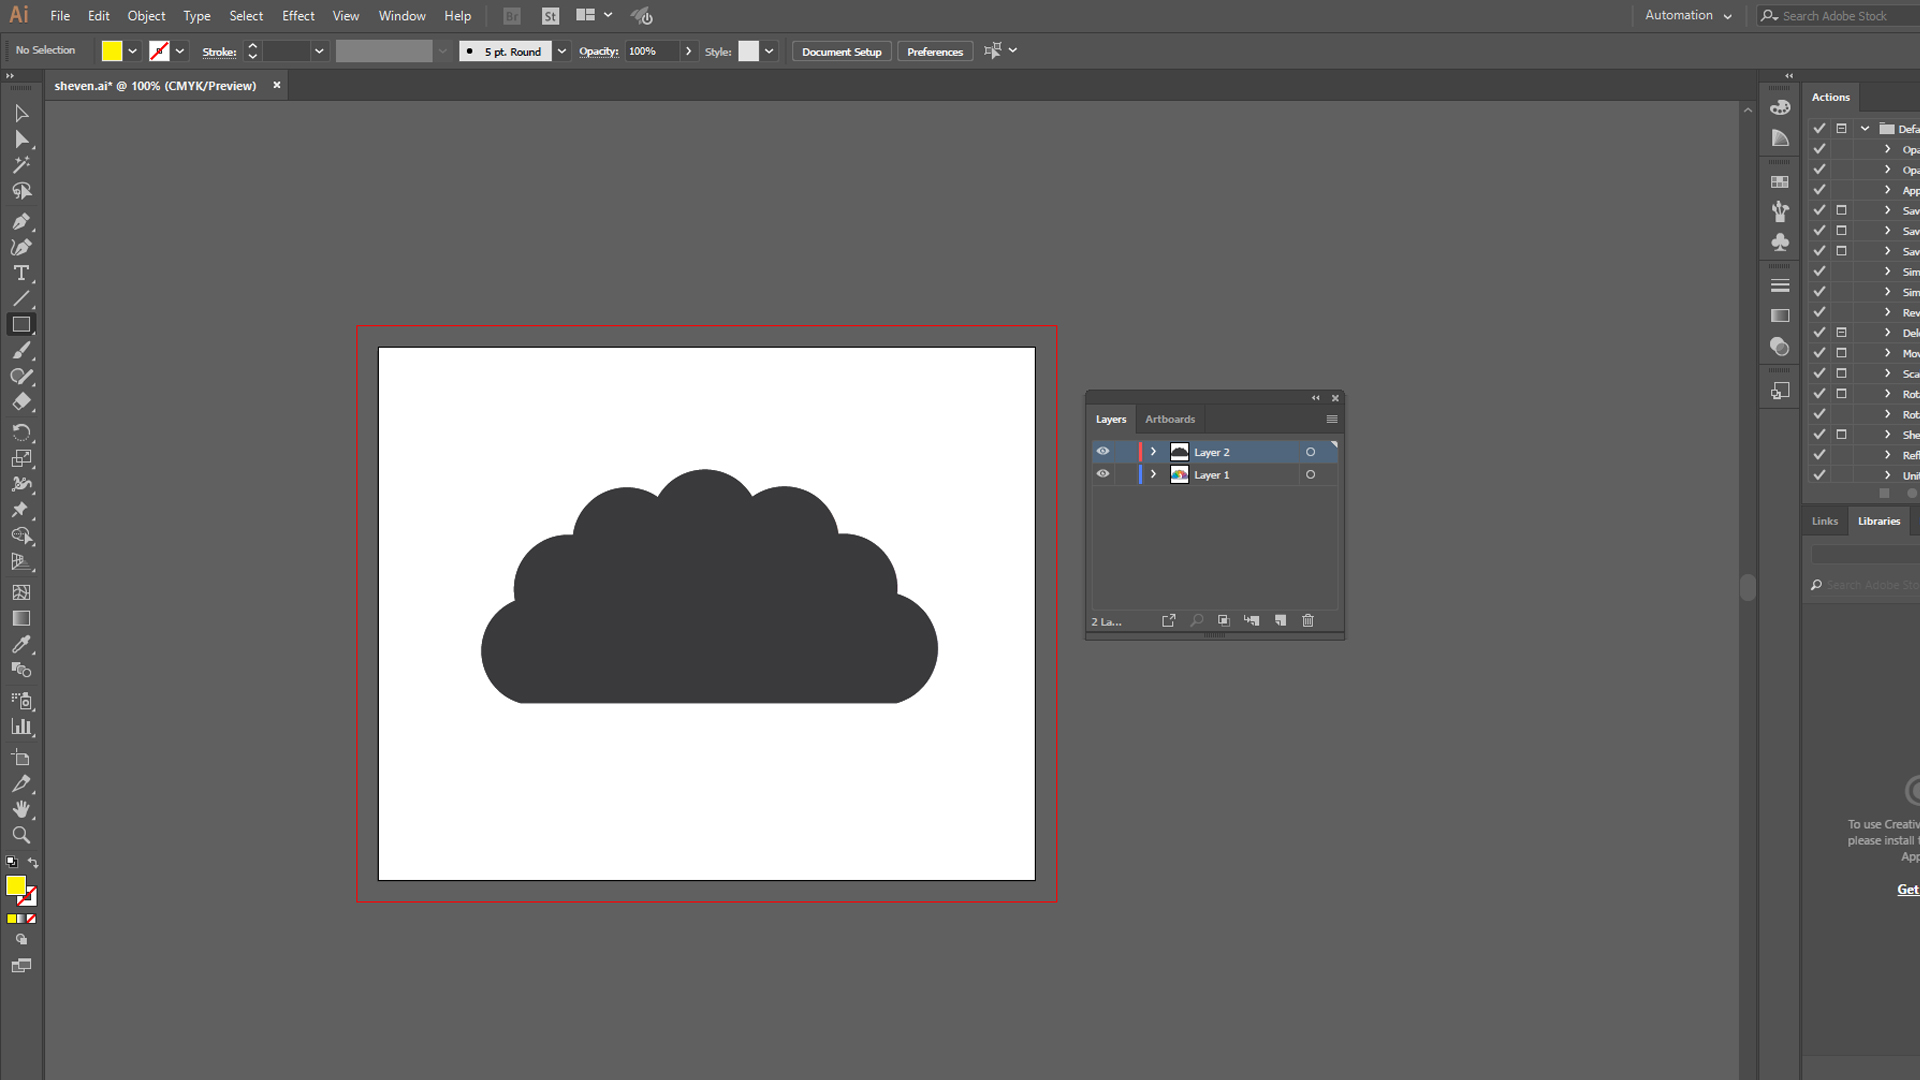1920x1080 pixels.
Task: Open the Window menu
Action: [401, 15]
